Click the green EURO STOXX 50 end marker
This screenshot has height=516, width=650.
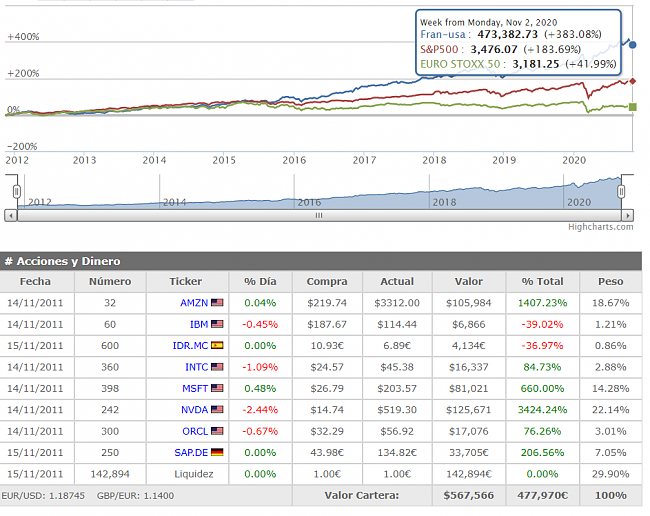pos(632,107)
